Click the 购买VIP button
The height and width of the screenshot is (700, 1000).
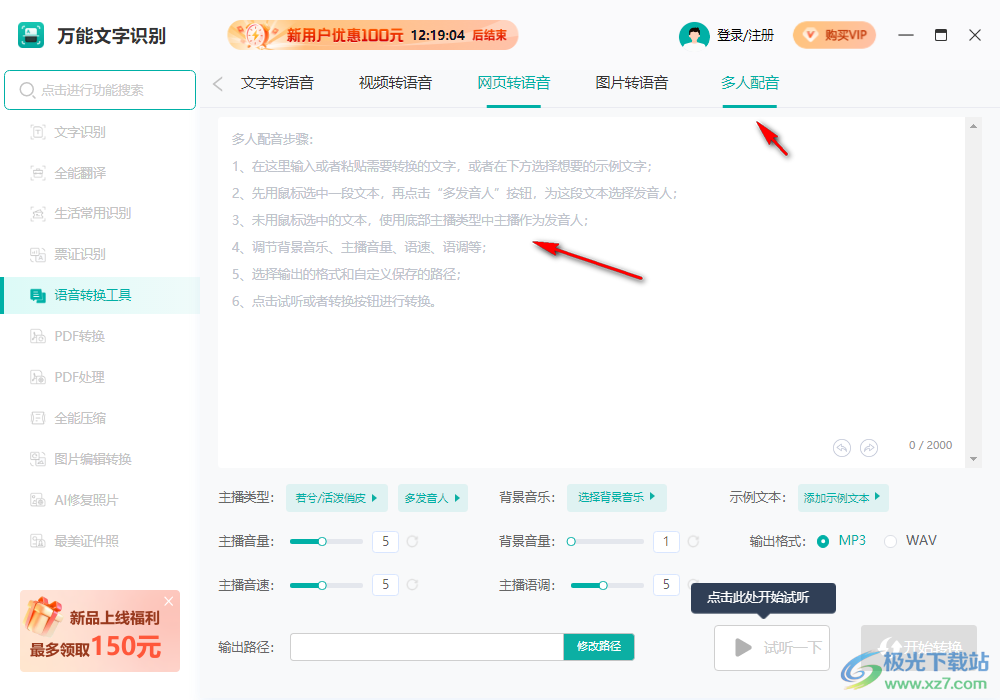tap(834, 35)
